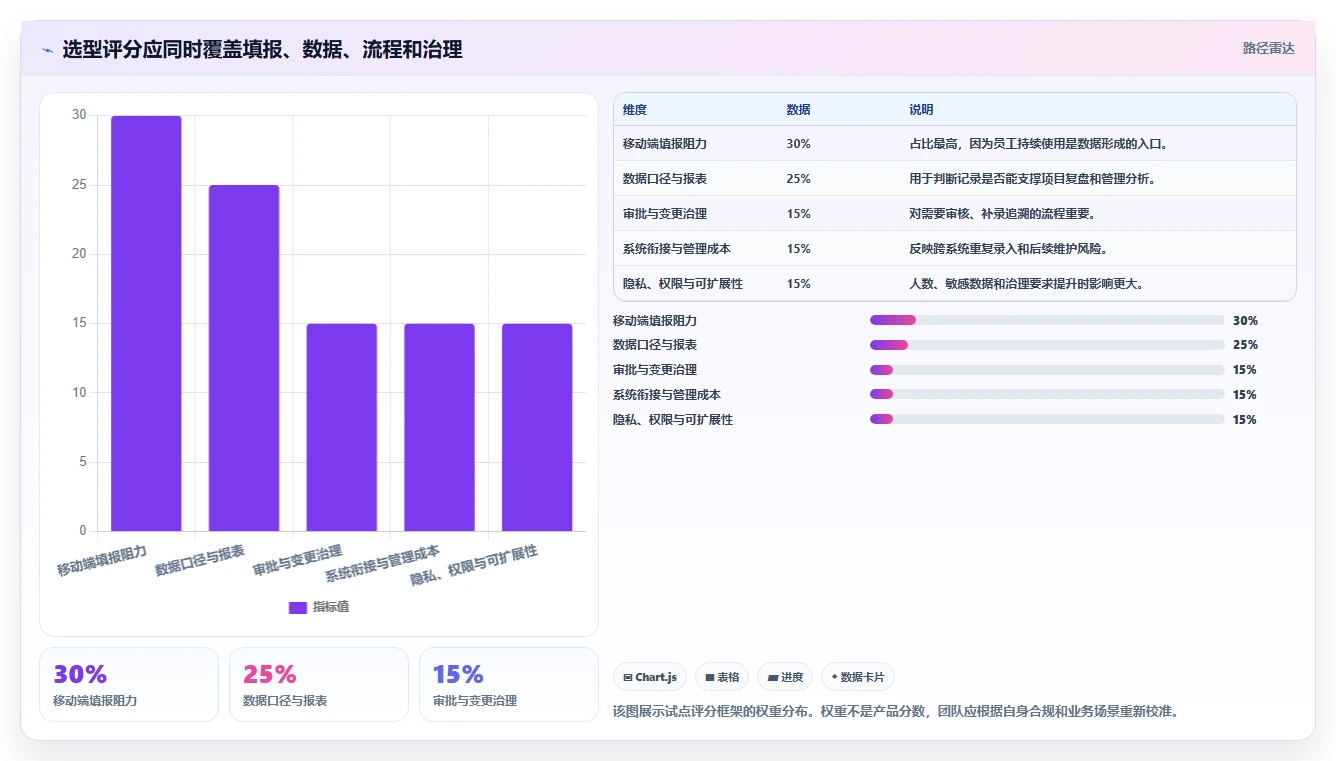Click the 路径雷达 label in the header
The height and width of the screenshot is (761, 1336).
1268,48
